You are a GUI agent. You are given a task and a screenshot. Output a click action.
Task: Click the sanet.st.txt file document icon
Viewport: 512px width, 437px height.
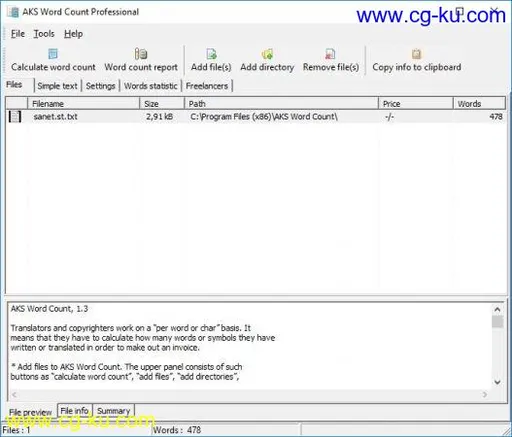pyautogui.click(x=15, y=117)
